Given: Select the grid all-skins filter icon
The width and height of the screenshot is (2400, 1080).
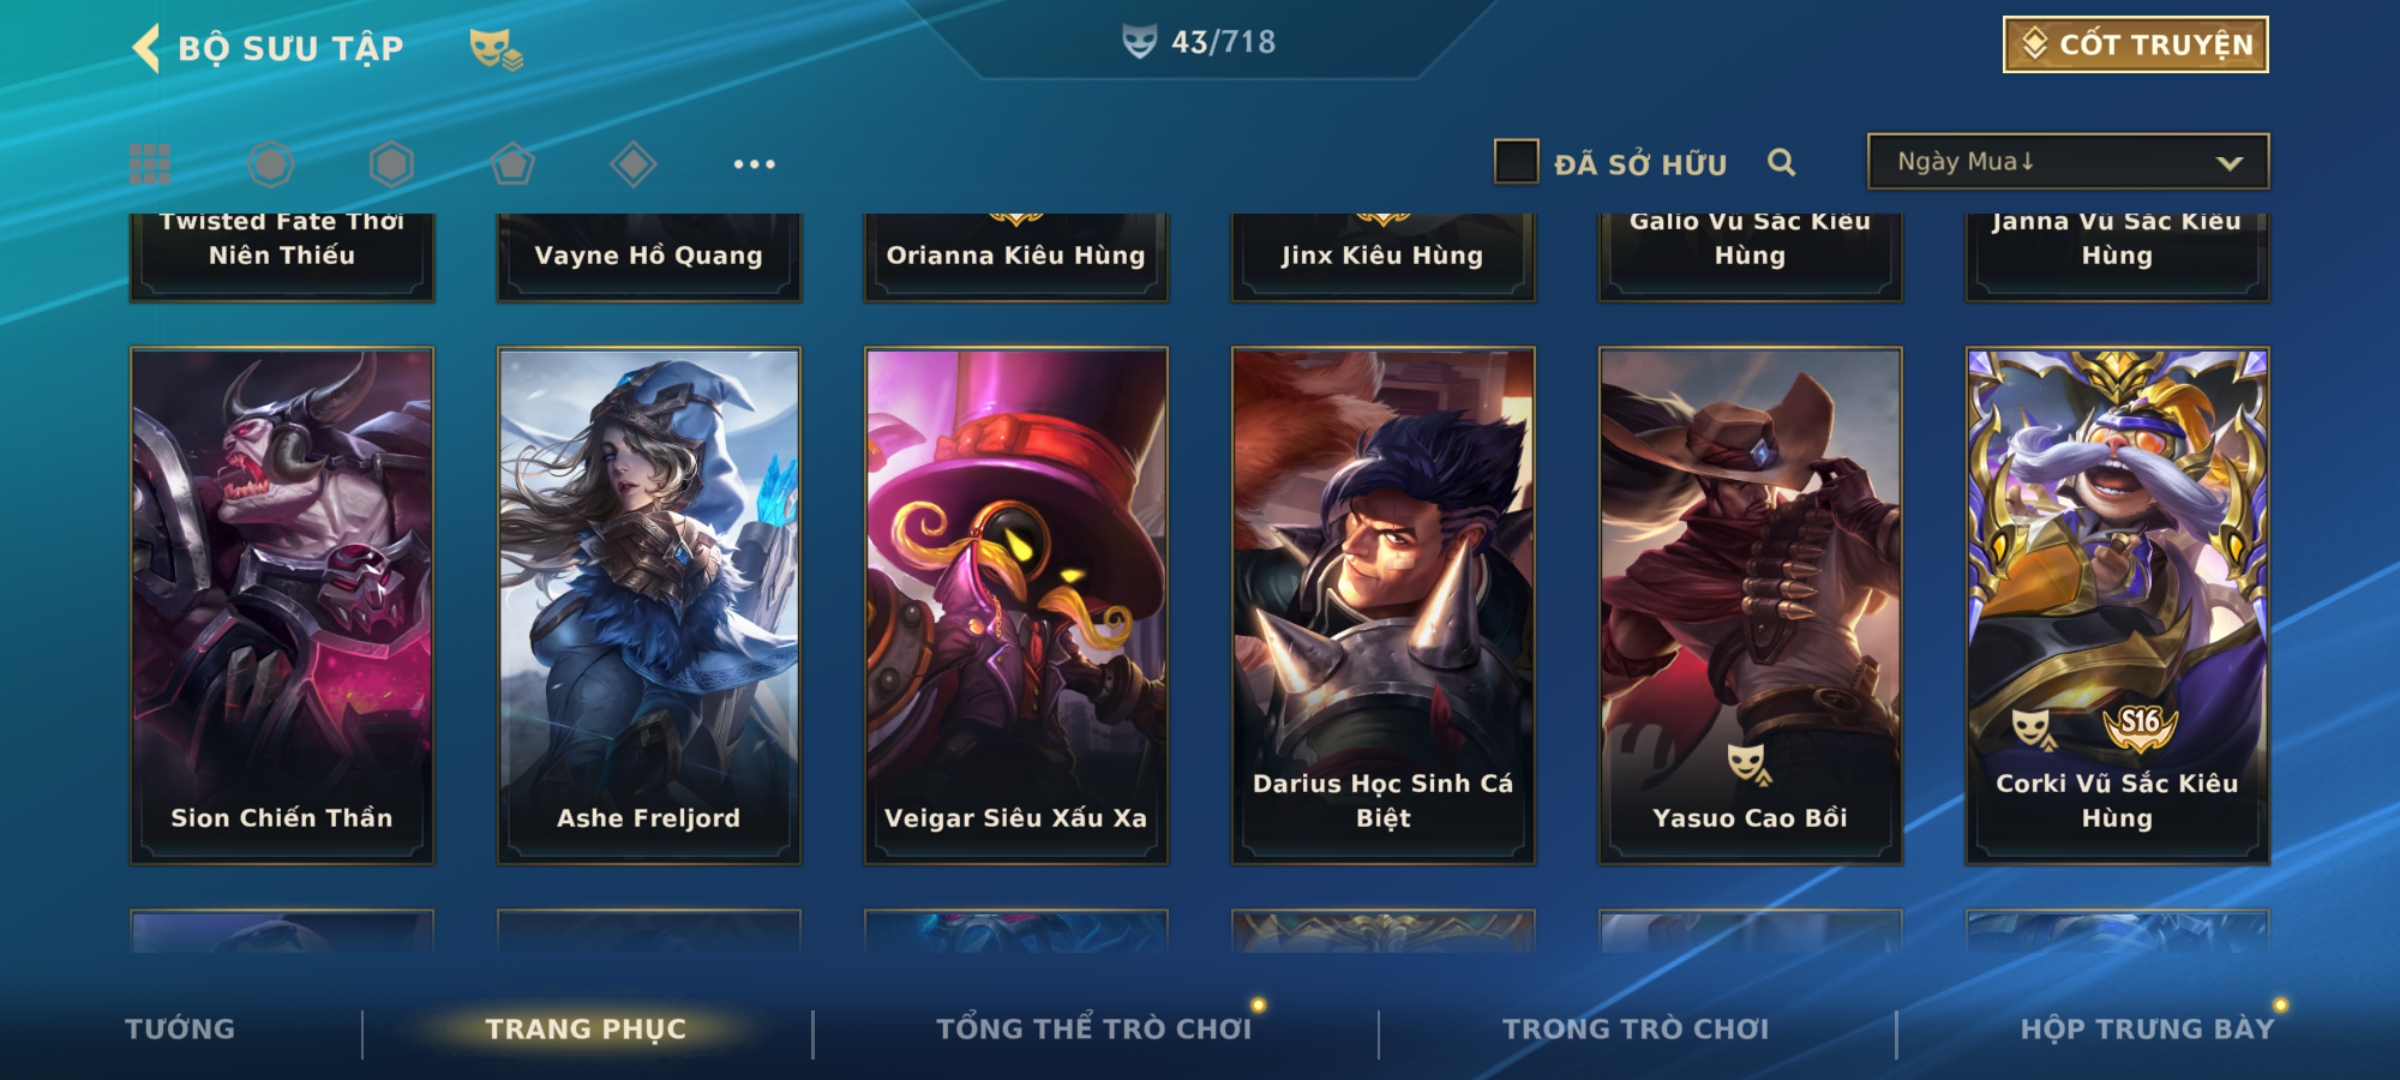Looking at the screenshot, I should (150, 164).
